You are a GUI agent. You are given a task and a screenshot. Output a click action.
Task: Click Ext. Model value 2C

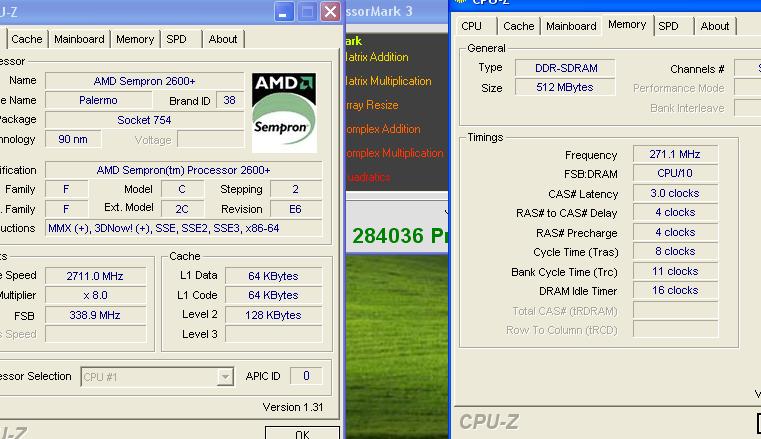click(182, 209)
